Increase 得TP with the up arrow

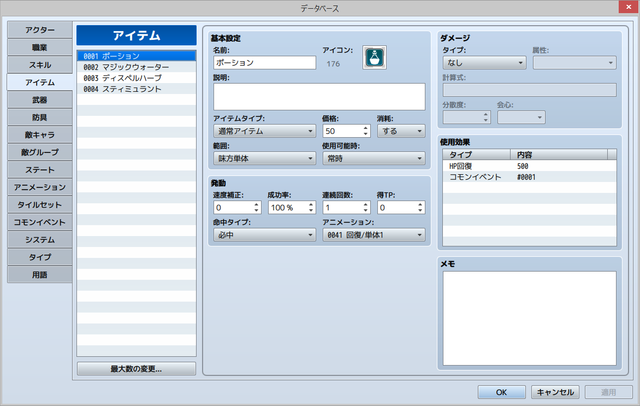coord(420,204)
